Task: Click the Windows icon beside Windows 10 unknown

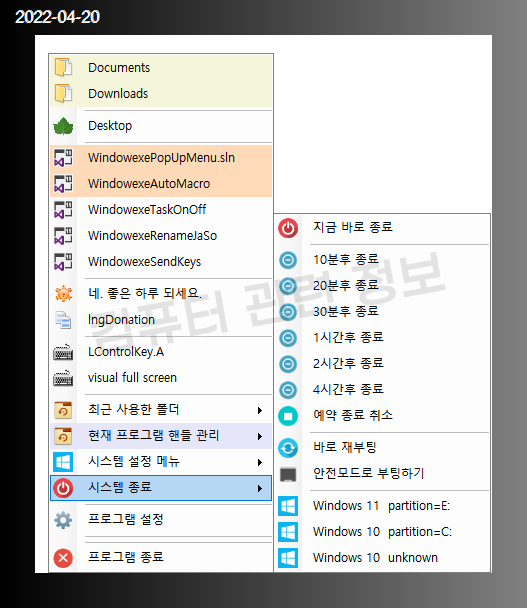Action: 288,558
